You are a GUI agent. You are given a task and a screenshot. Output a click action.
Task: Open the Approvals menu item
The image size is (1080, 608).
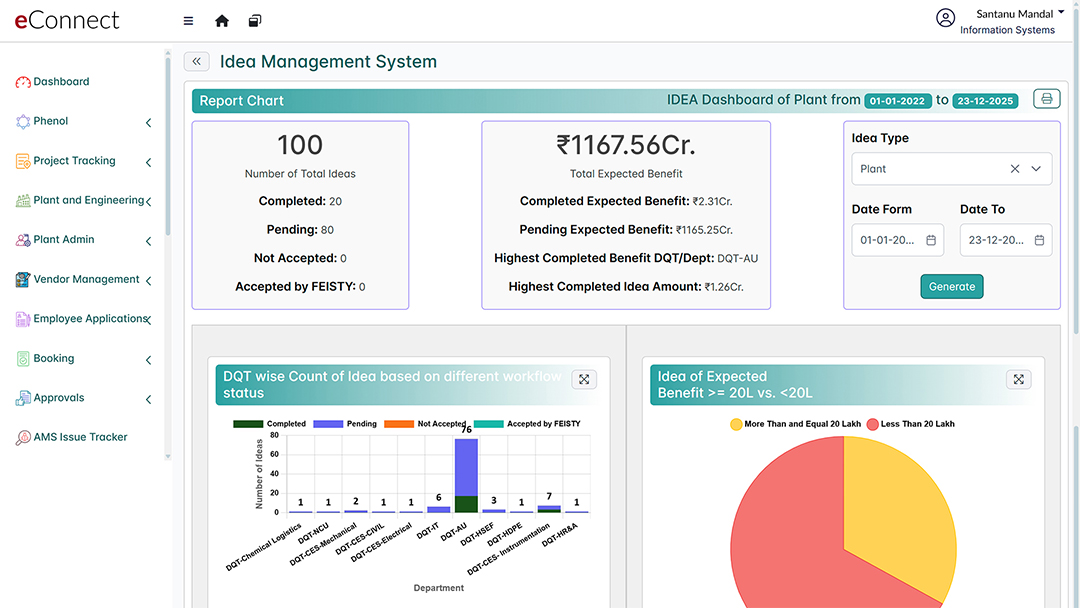click(59, 397)
